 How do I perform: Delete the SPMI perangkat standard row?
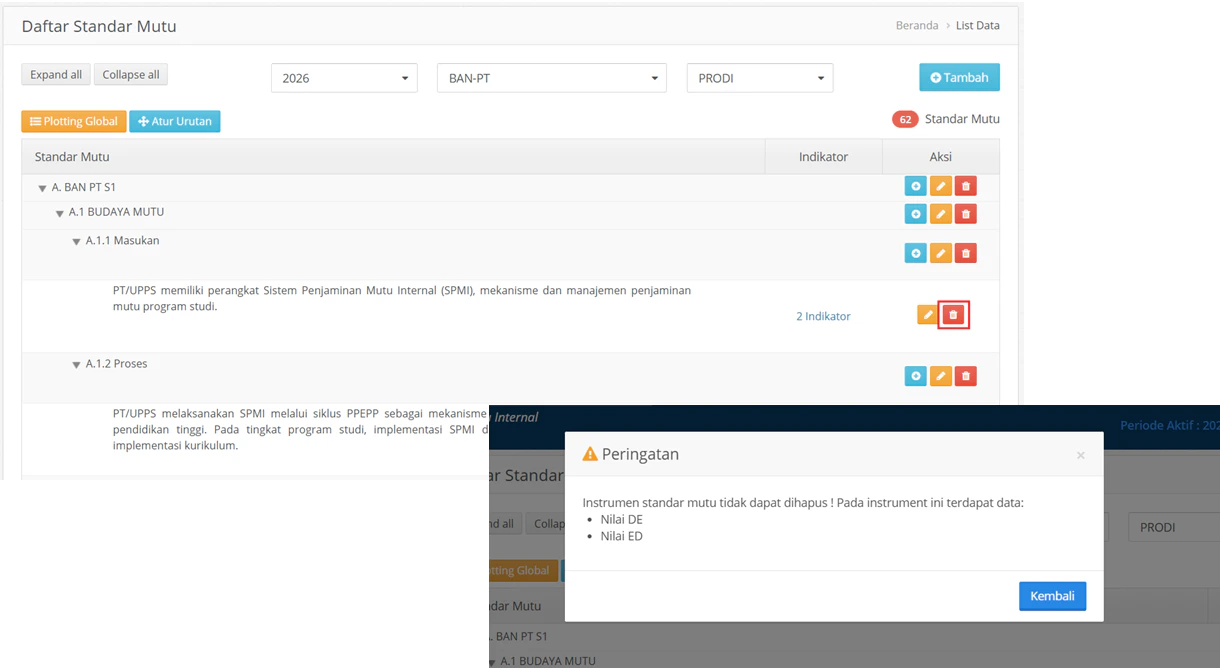(953, 315)
